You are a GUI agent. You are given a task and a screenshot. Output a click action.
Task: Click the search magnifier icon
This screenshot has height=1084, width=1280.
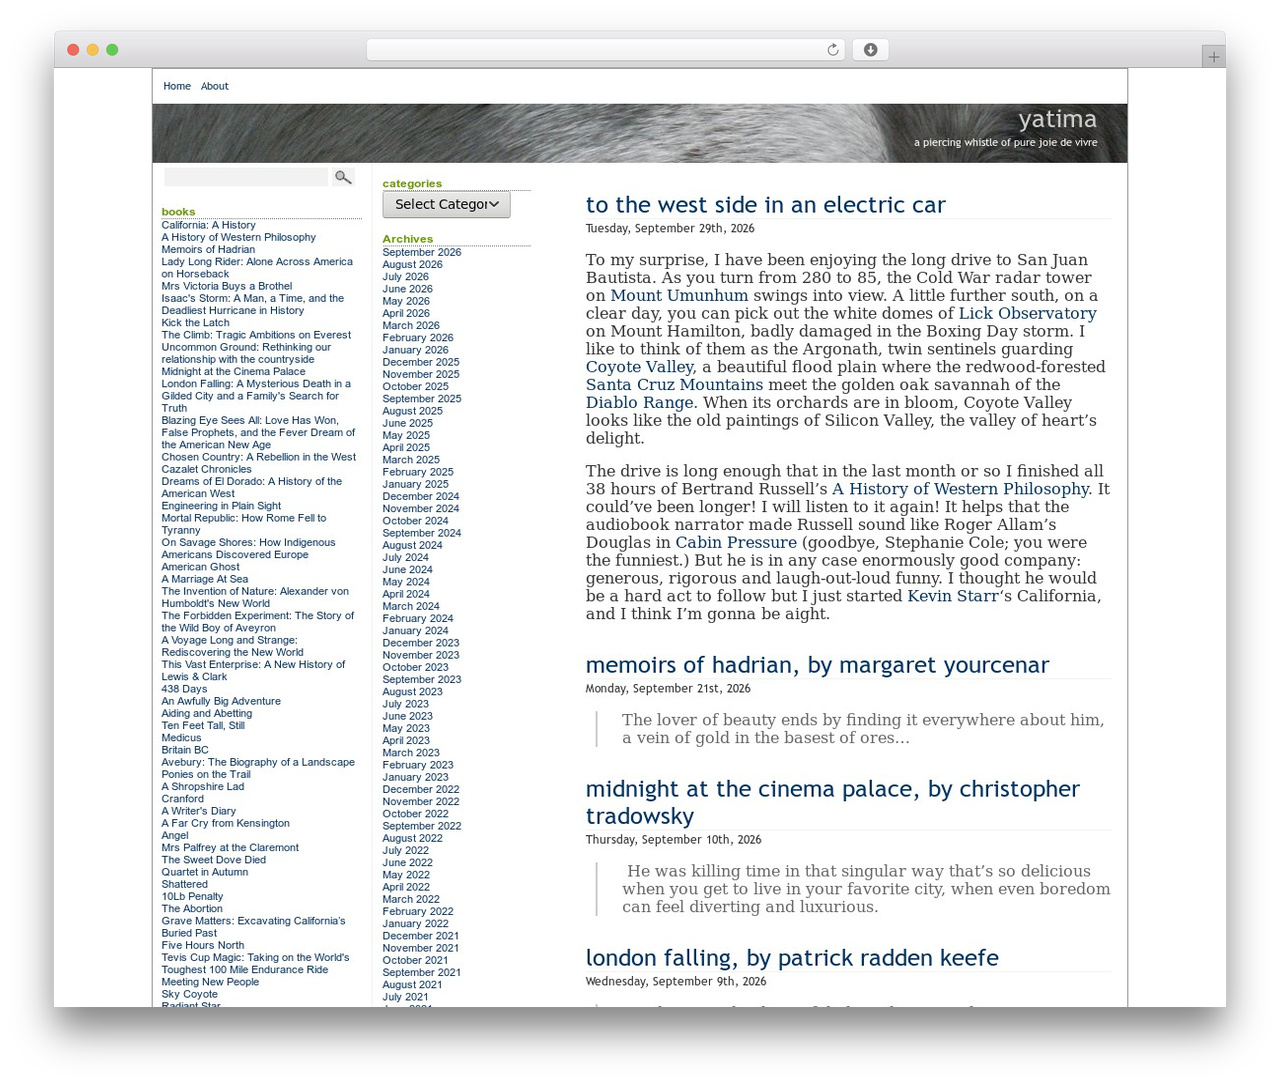click(343, 177)
